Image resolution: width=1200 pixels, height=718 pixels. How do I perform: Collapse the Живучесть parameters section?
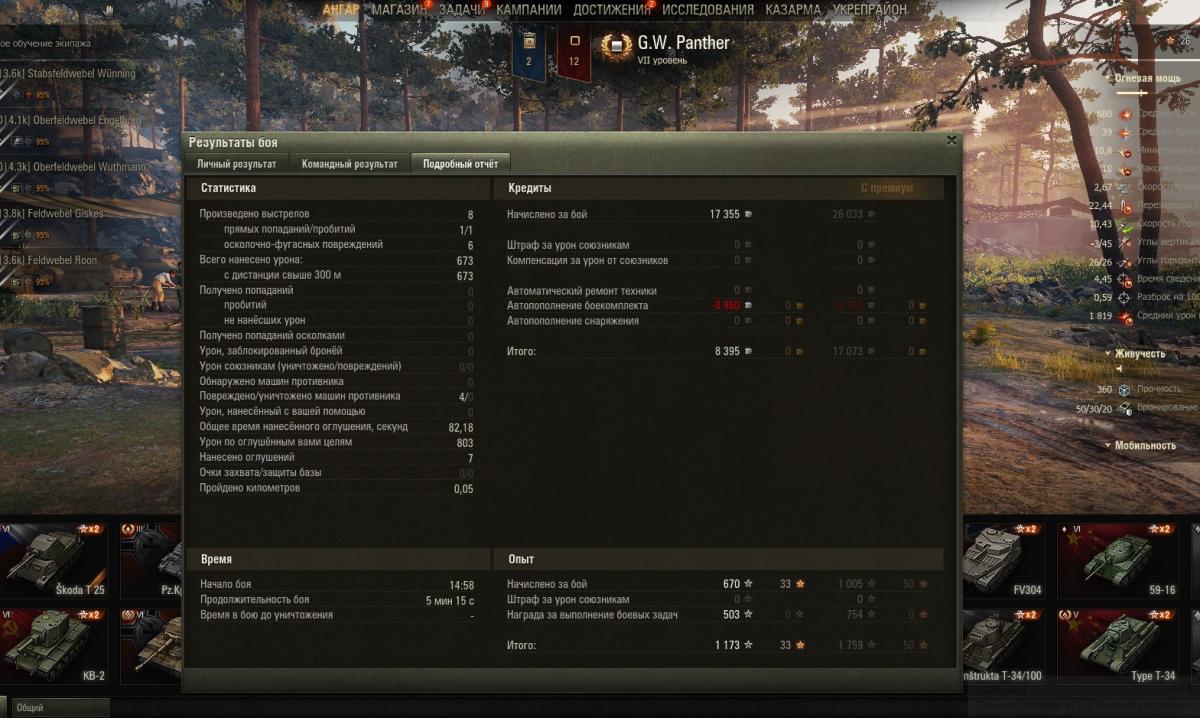(x=1135, y=354)
